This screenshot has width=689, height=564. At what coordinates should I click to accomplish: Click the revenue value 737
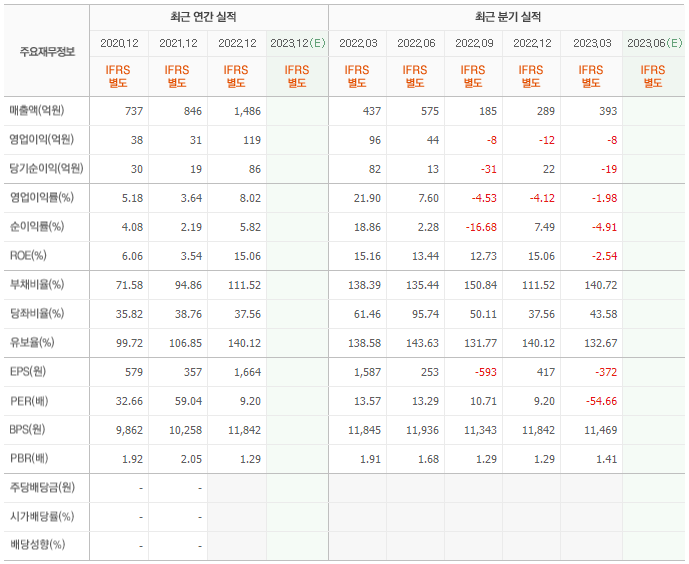click(134, 111)
